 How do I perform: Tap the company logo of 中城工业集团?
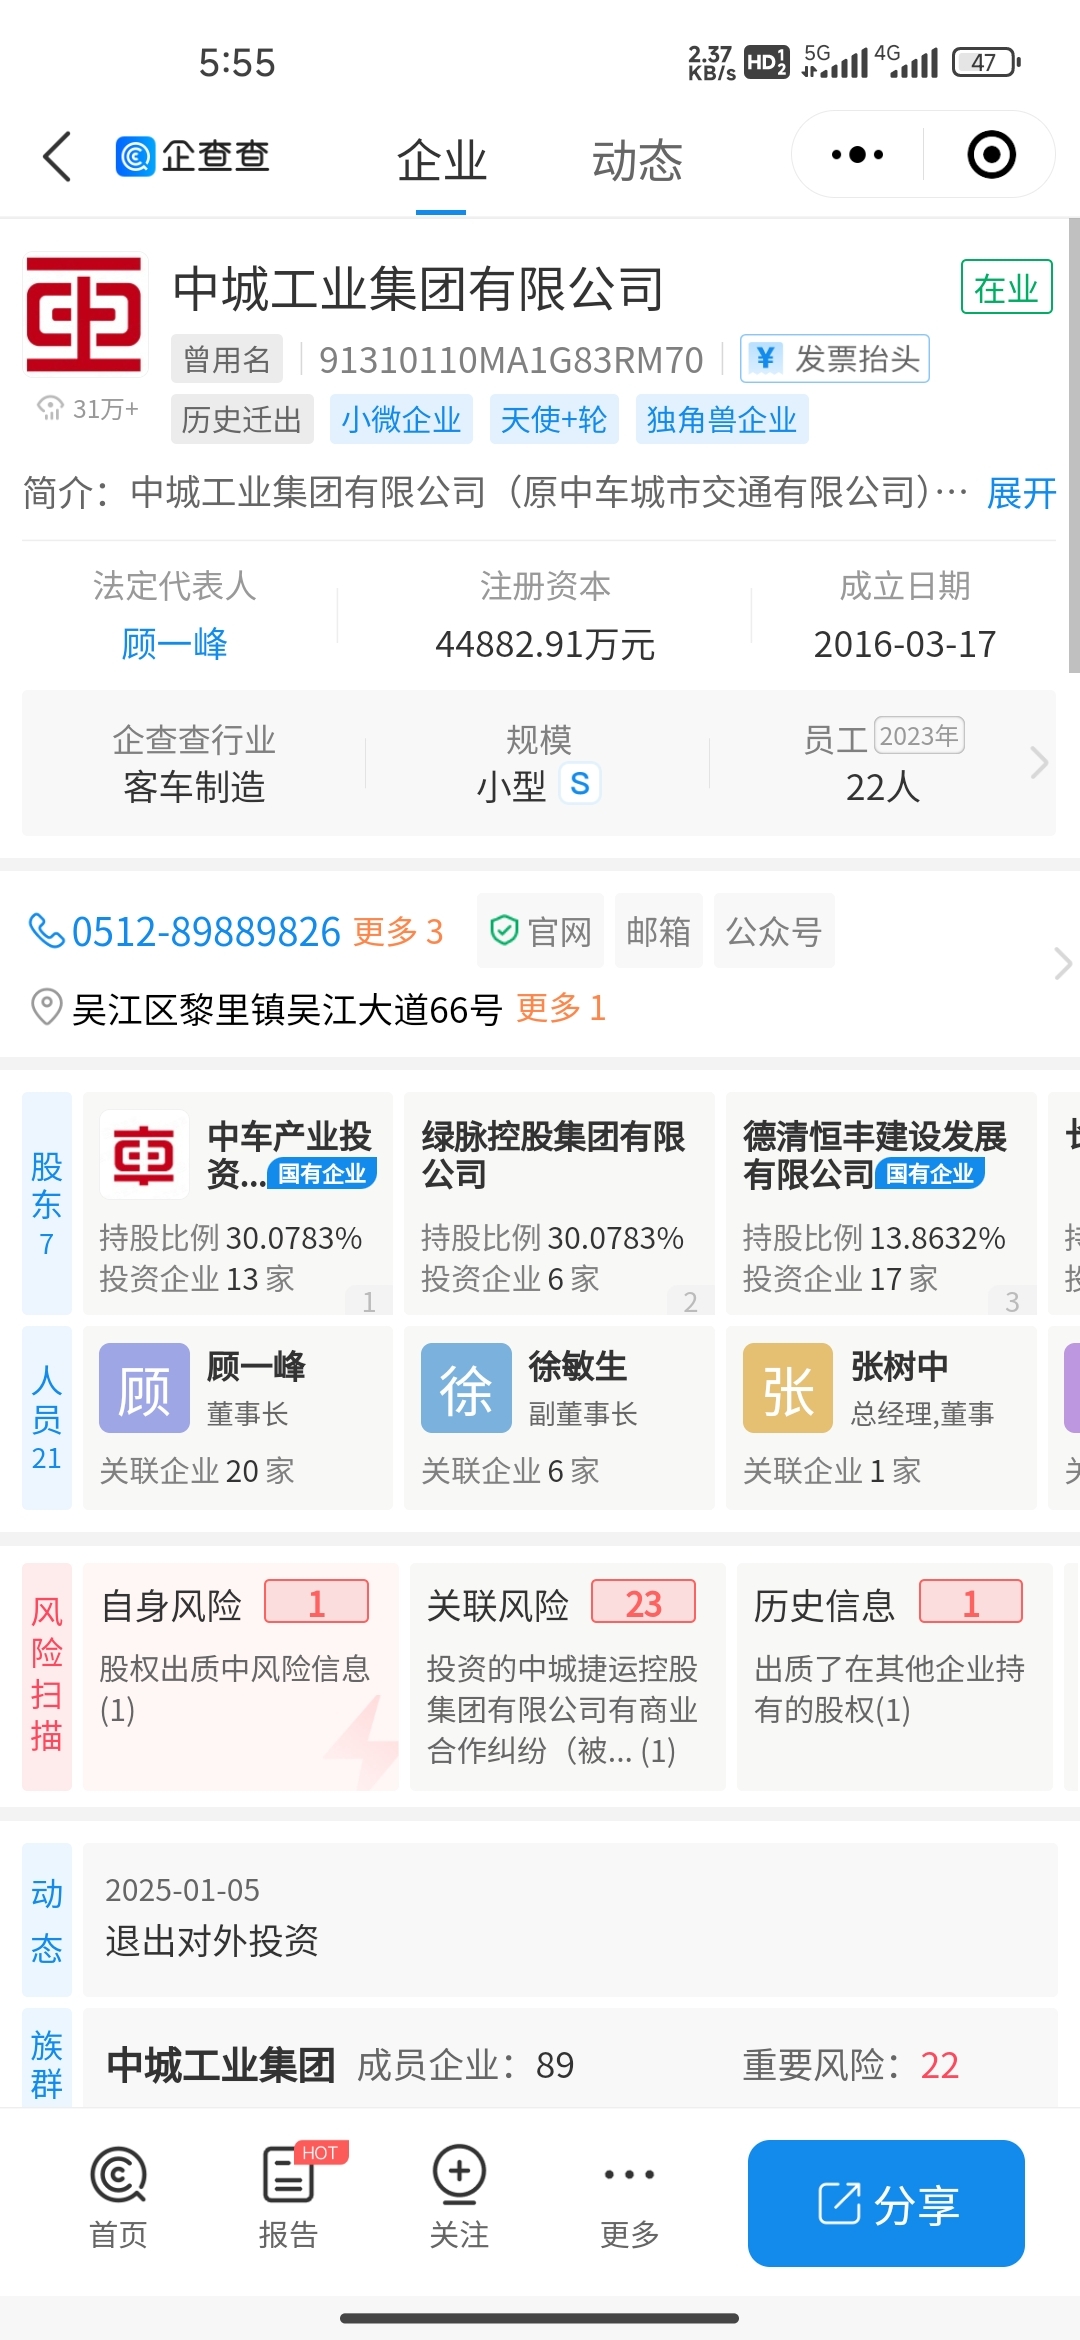(84, 314)
